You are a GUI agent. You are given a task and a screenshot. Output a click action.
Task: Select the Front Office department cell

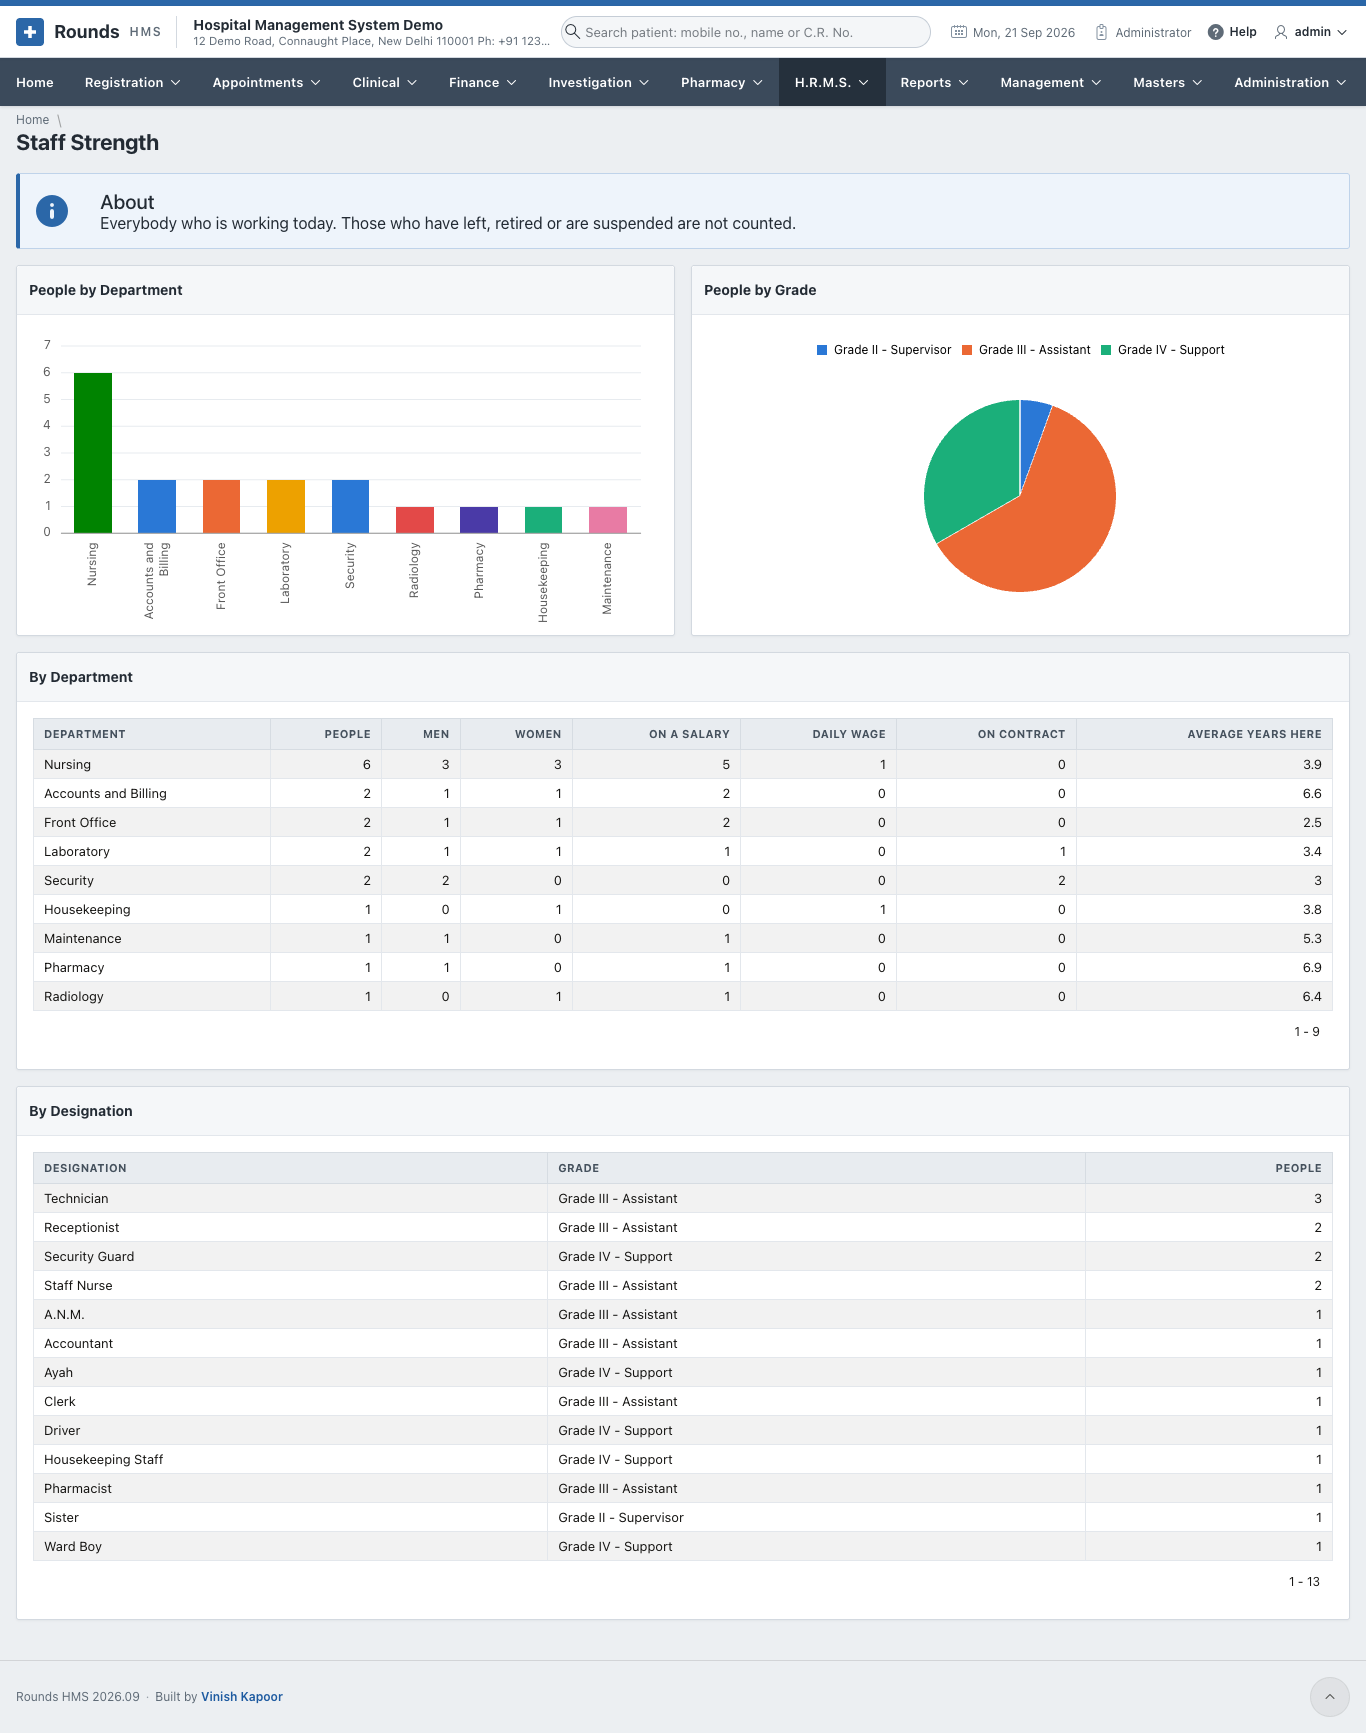point(152,822)
